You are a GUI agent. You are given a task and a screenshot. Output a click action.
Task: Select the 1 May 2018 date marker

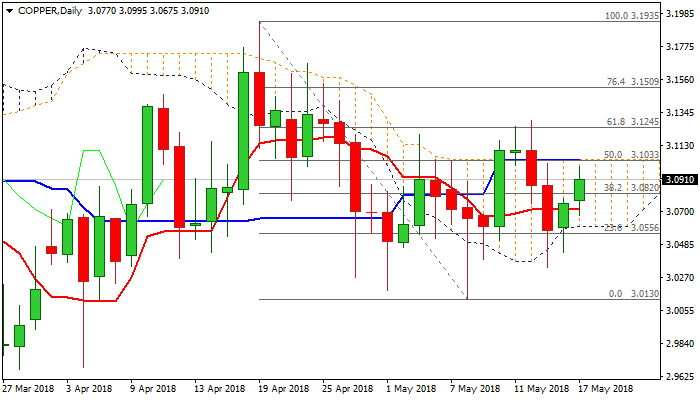pos(411,388)
